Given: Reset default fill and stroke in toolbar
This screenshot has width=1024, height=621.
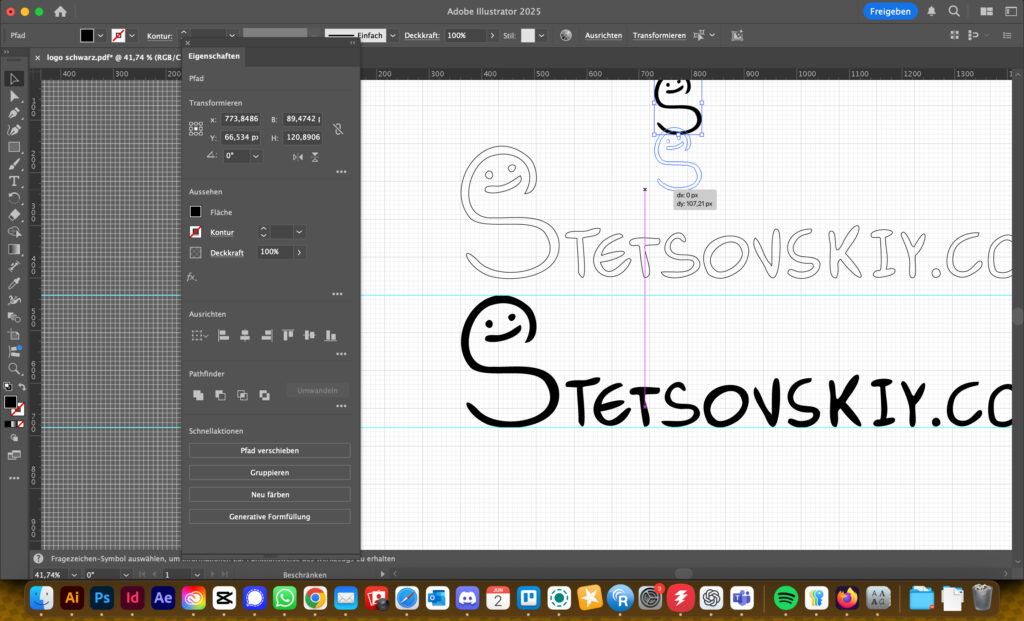Looking at the screenshot, I should tap(8, 387).
